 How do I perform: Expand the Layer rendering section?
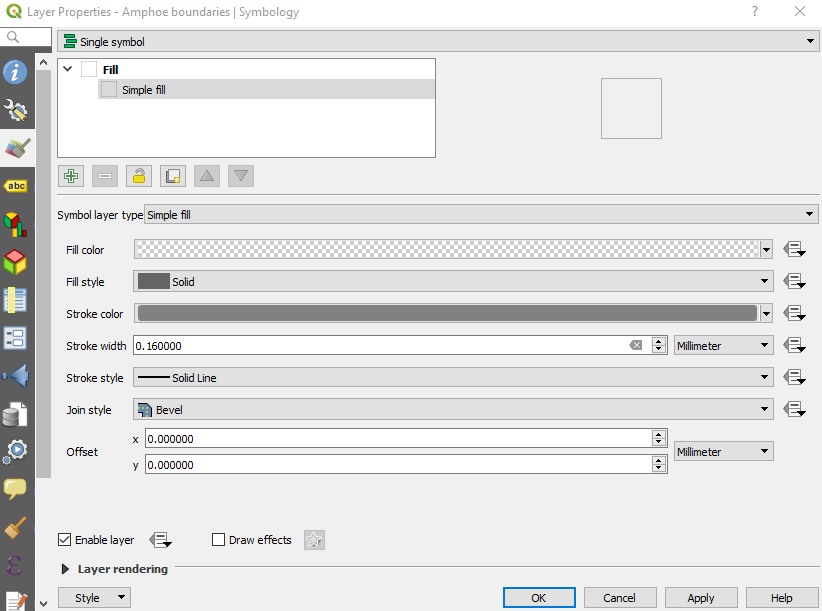(66, 569)
